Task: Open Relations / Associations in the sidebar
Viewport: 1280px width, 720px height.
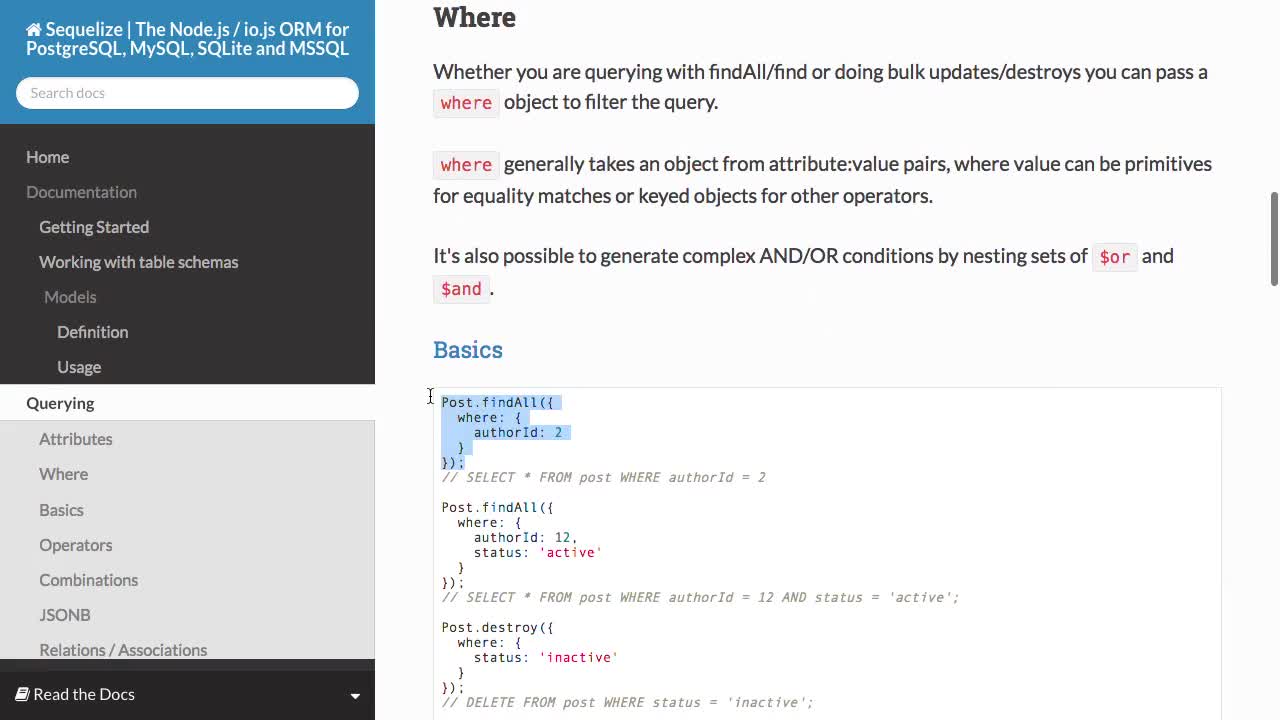Action: (123, 650)
